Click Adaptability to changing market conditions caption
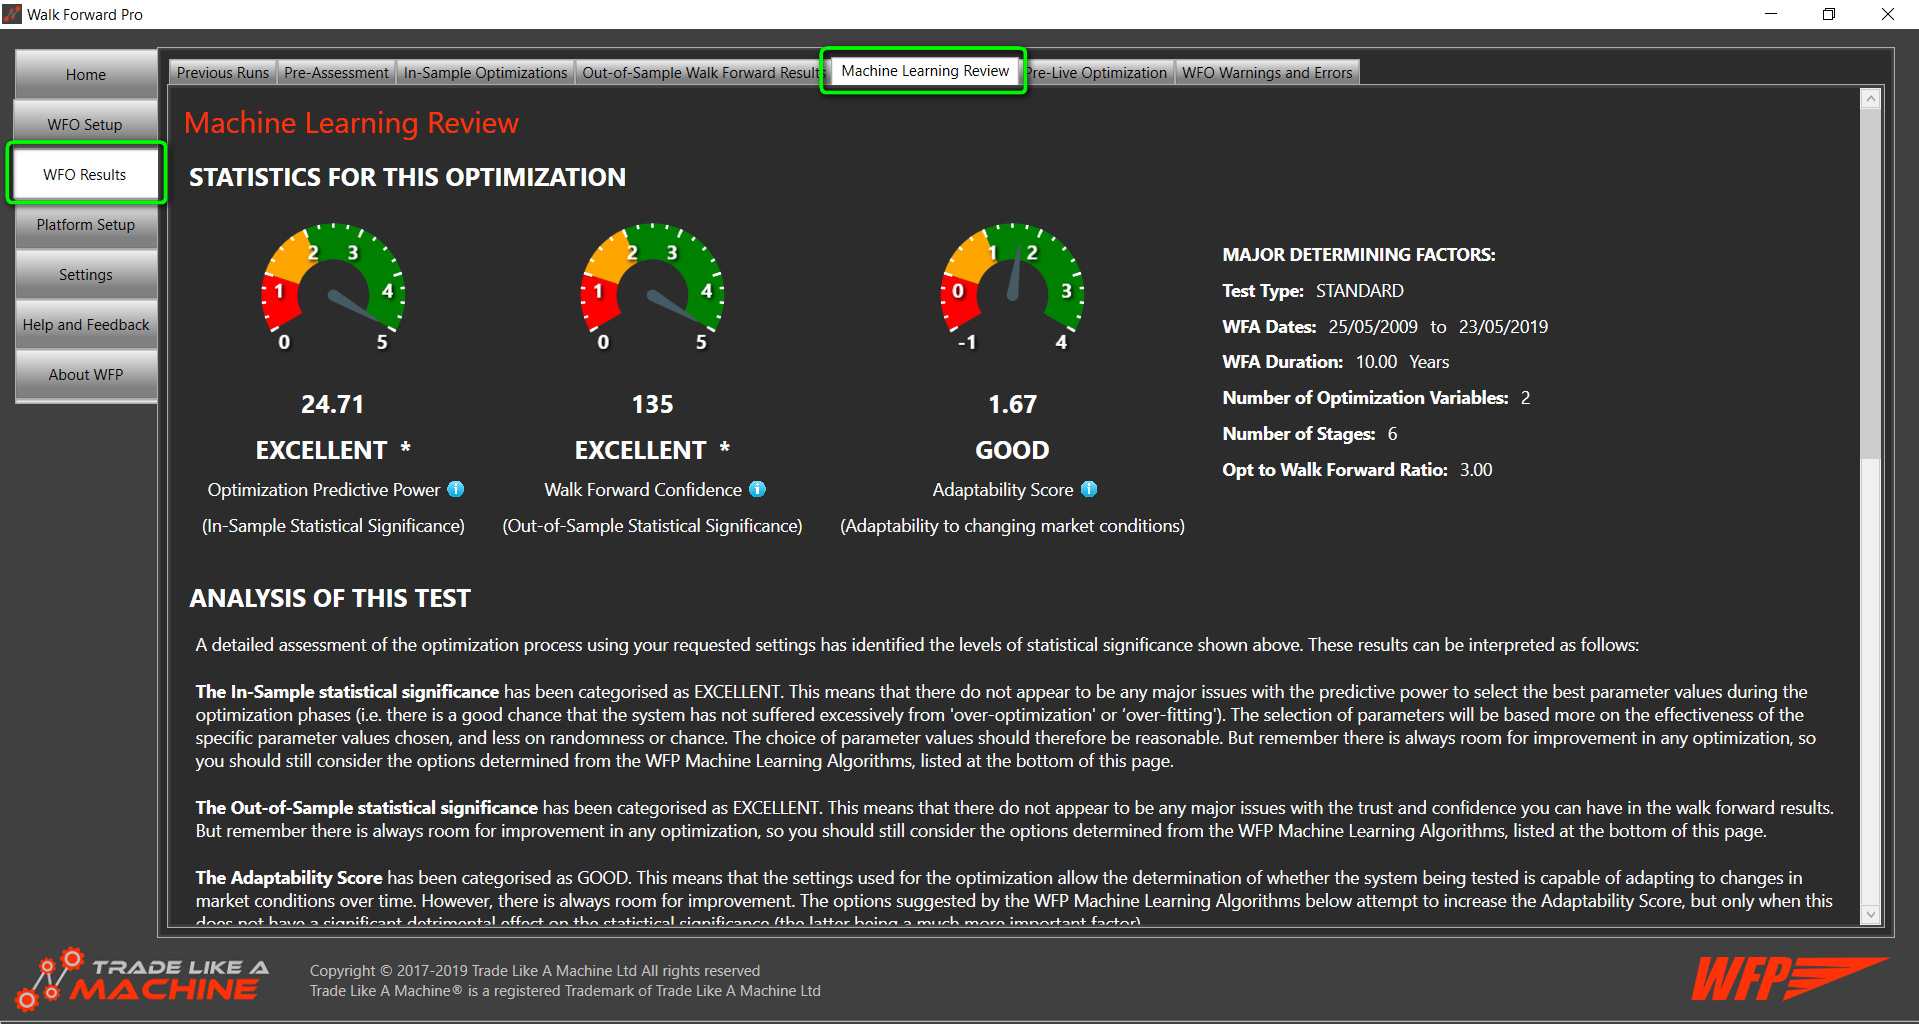The width and height of the screenshot is (1919, 1024). tap(1012, 526)
